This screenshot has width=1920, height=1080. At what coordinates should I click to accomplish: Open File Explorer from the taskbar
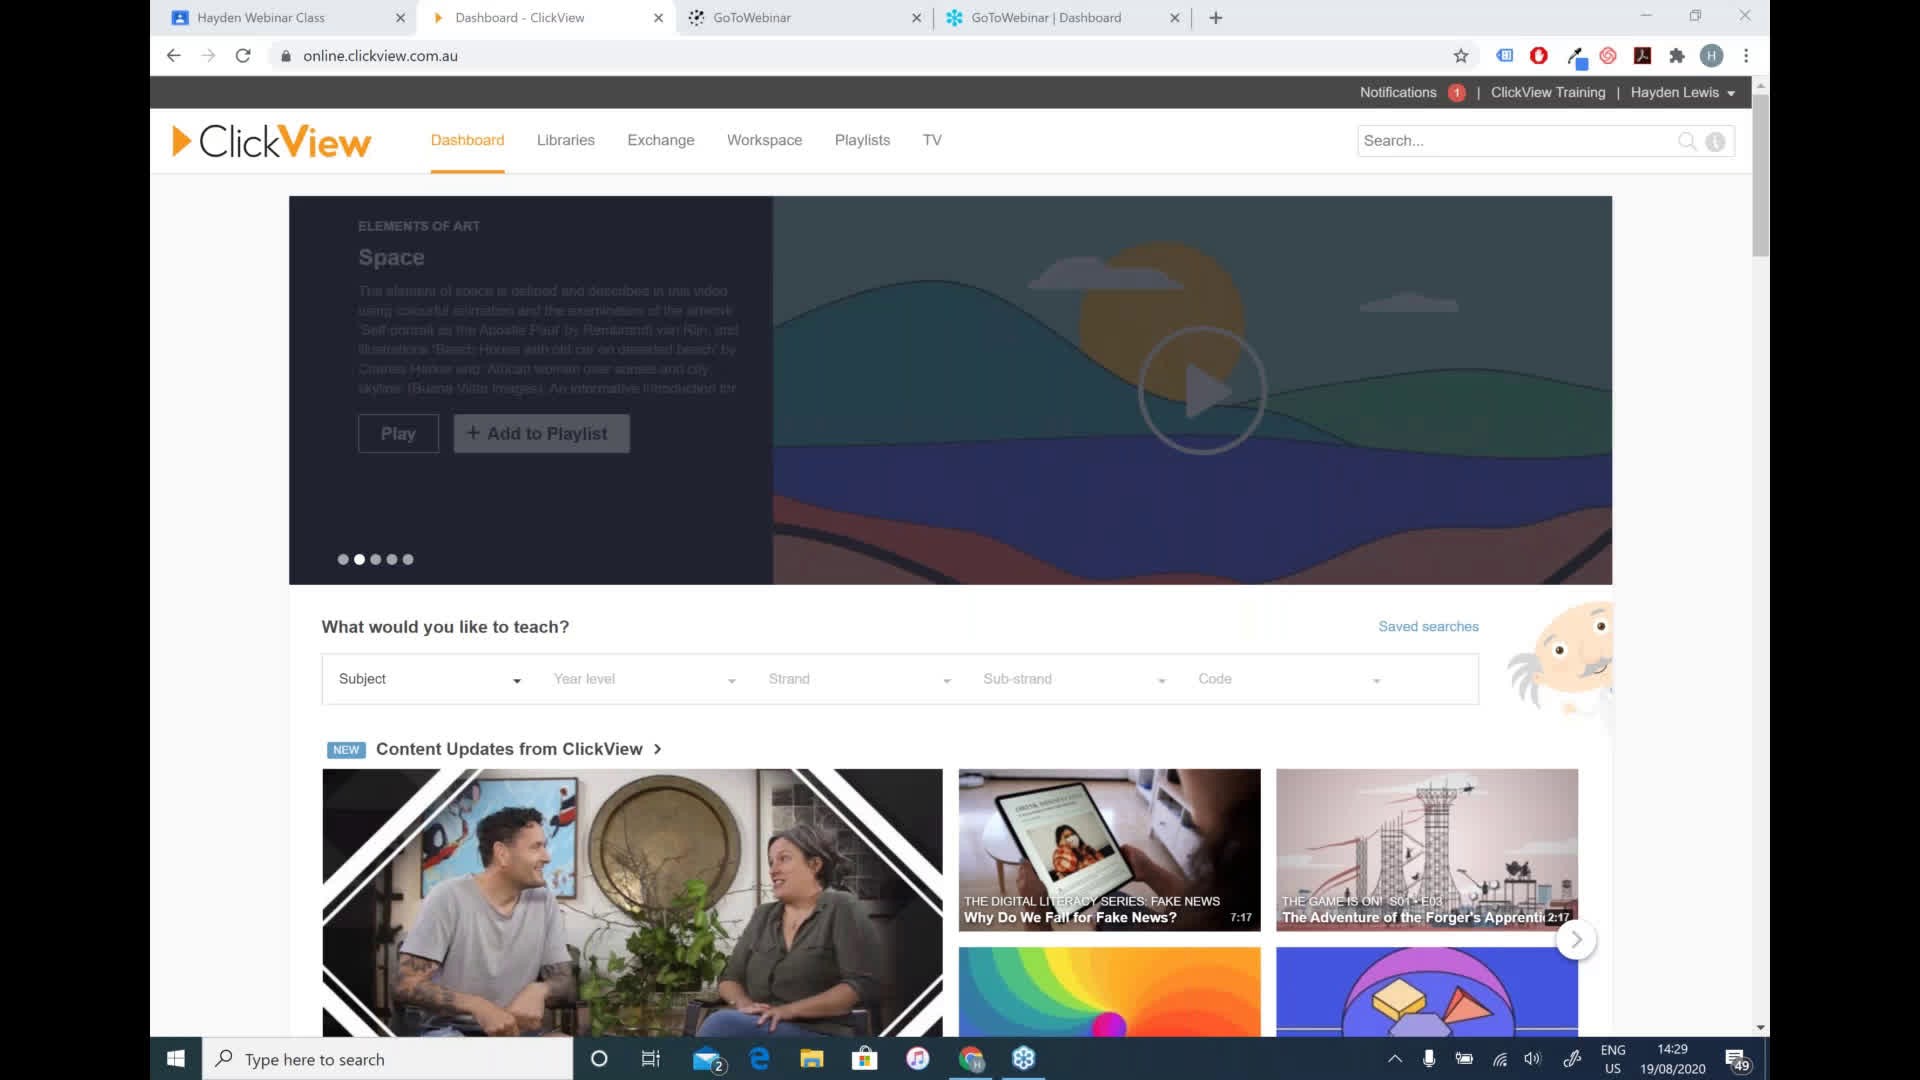pos(812,1058)
